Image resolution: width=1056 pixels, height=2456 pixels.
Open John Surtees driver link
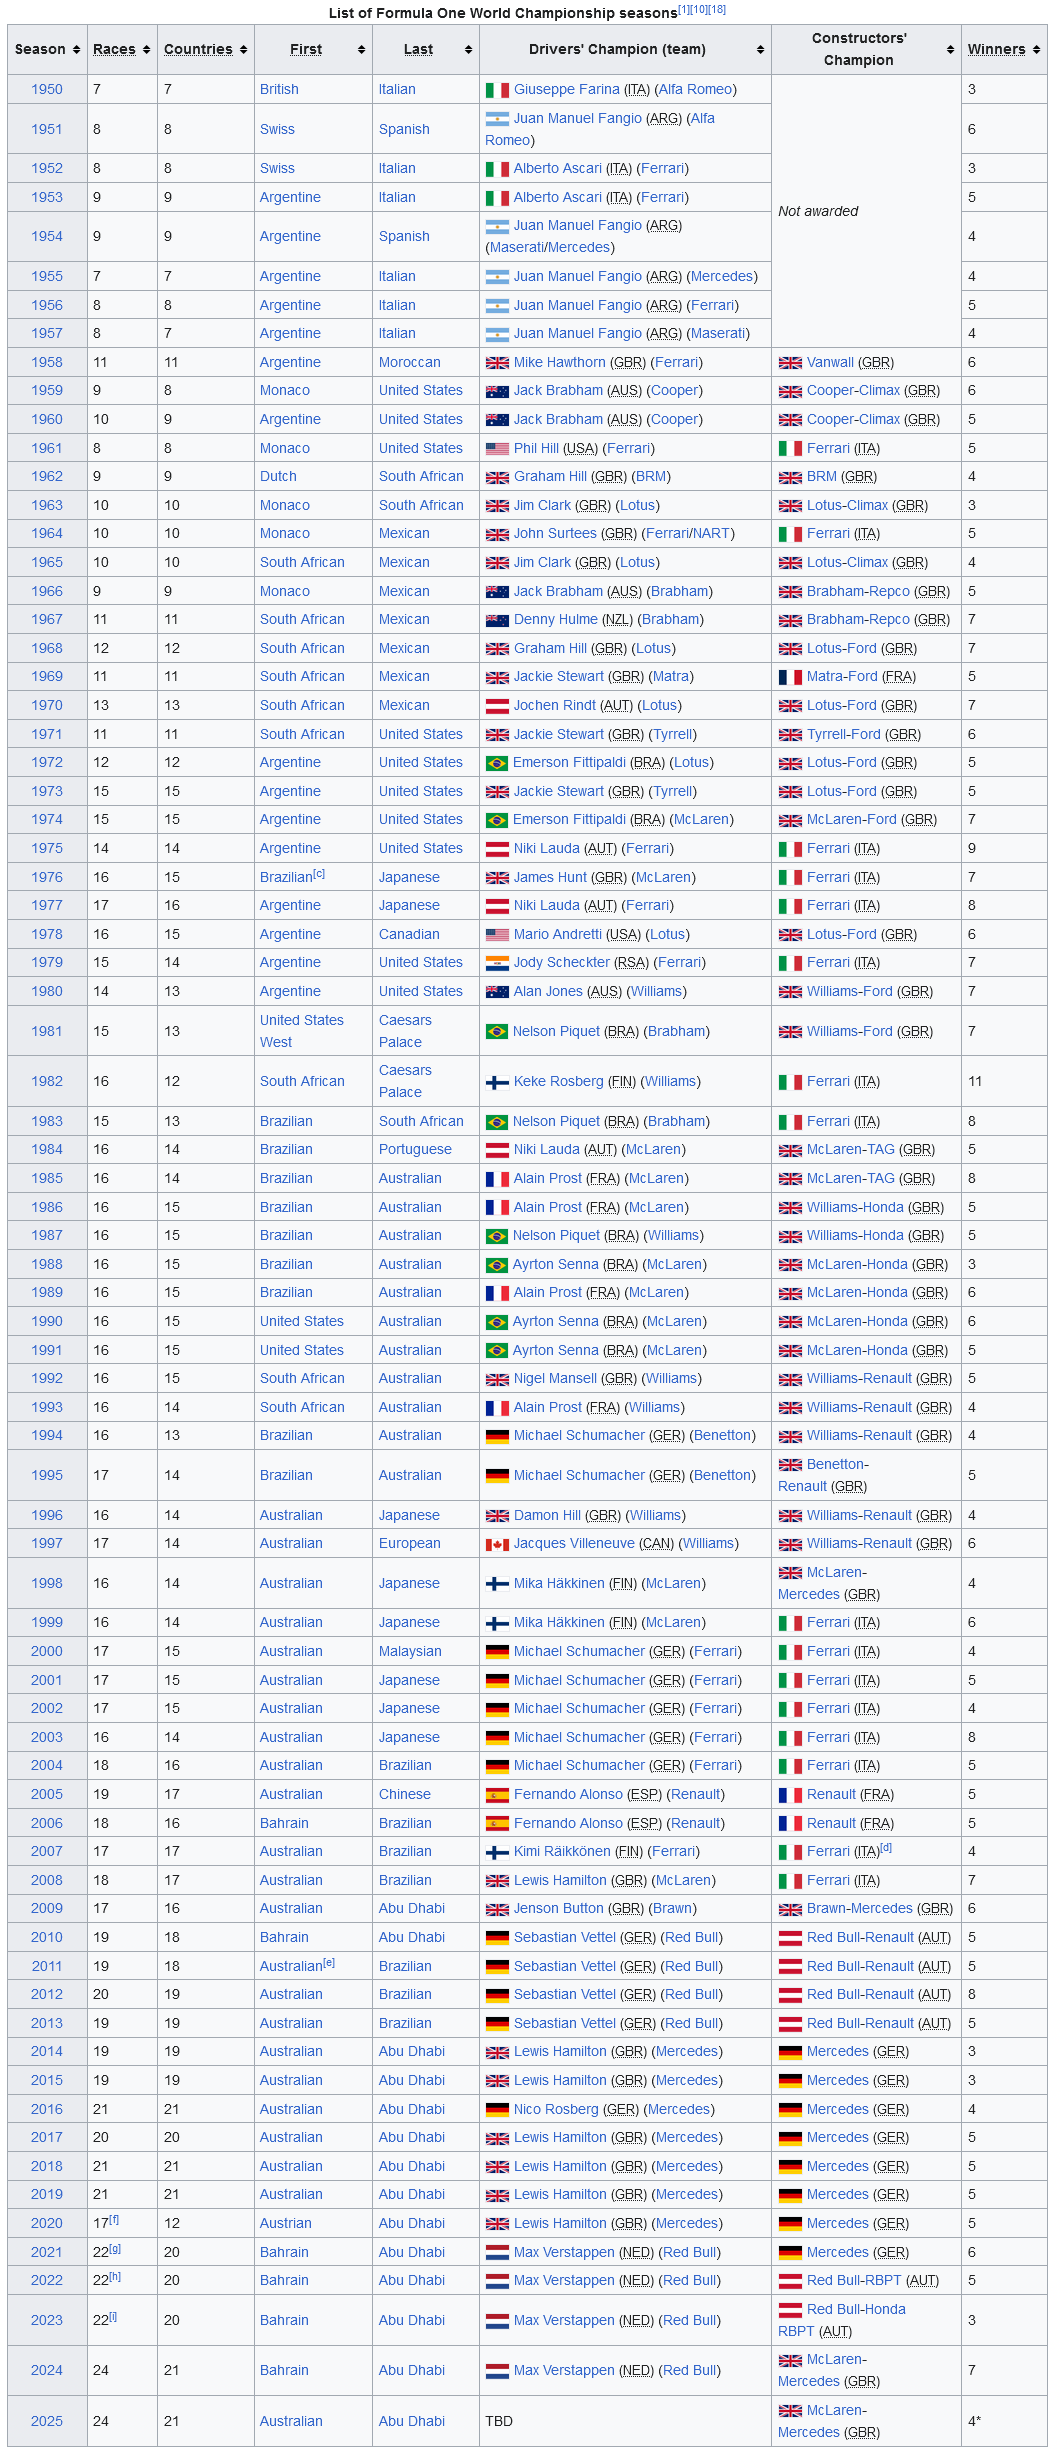[x=555, y=533]
